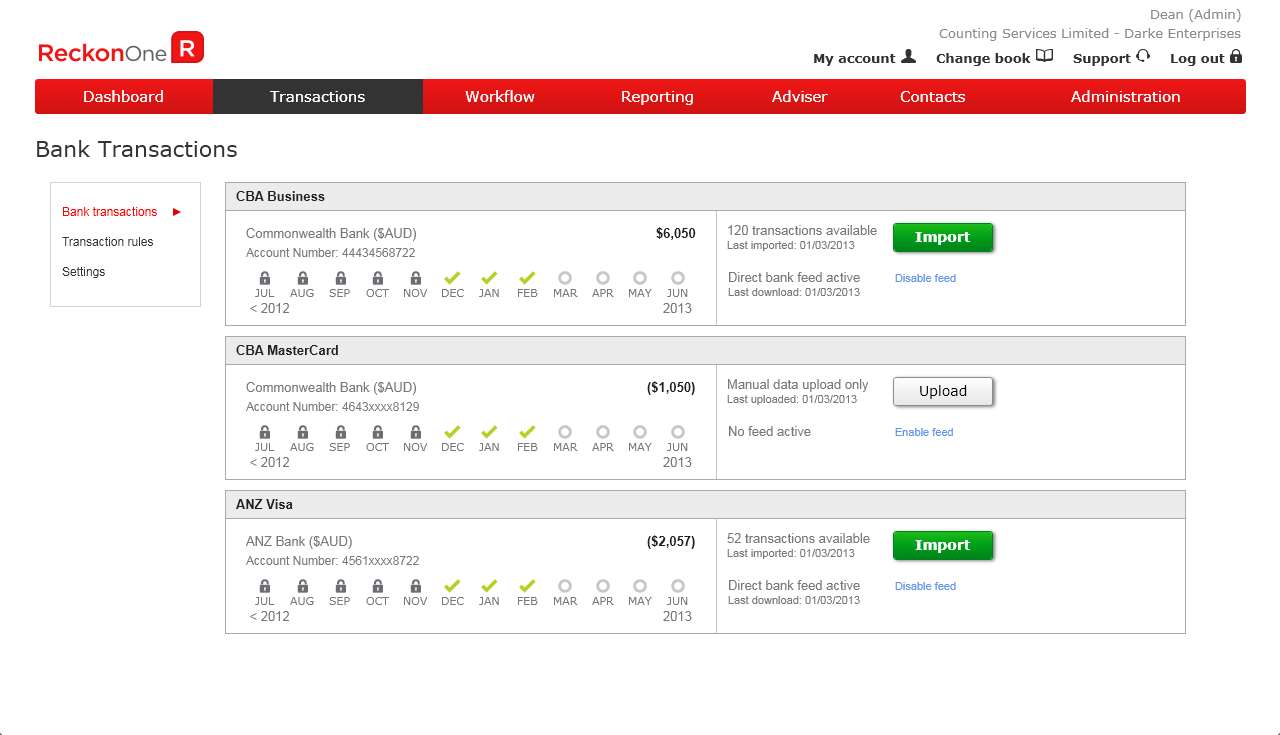Click DEC checkmark in ANZ Visa
1280x735 pixels.
(x=452, y=586)
